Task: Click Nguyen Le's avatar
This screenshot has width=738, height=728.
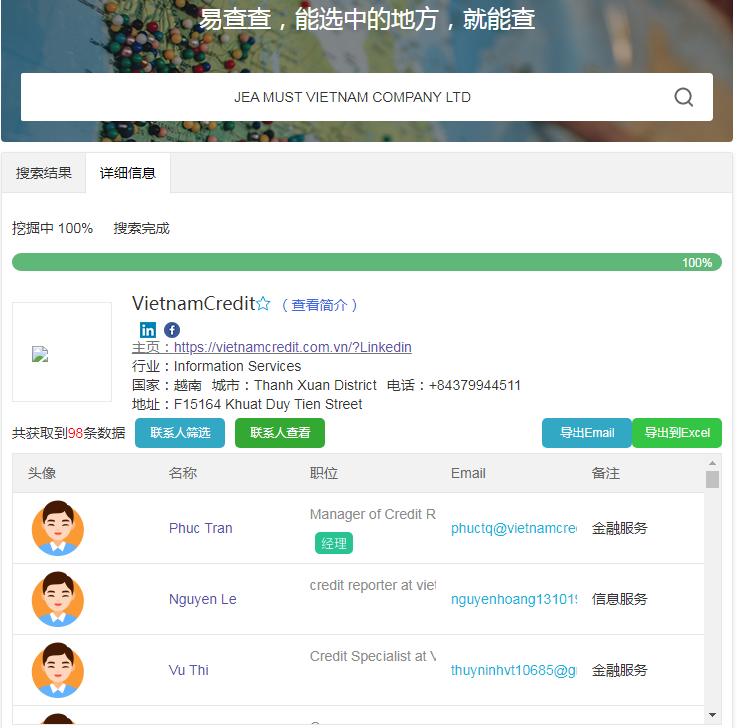Action: click(x=57, y=599)
